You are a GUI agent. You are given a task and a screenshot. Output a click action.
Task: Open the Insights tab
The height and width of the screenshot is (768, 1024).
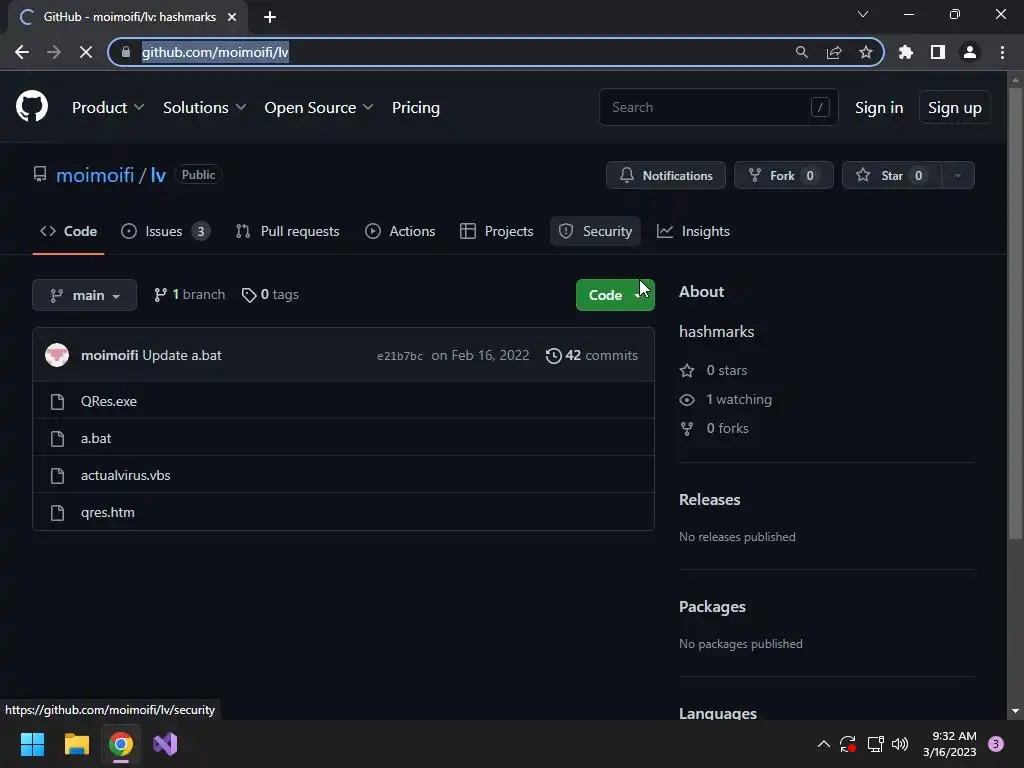(x=693, y=231)
